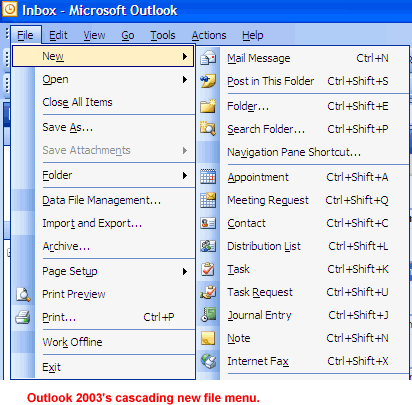412x405 pixels.
Task: Toggle Work Offline
Action: point(103,342)
